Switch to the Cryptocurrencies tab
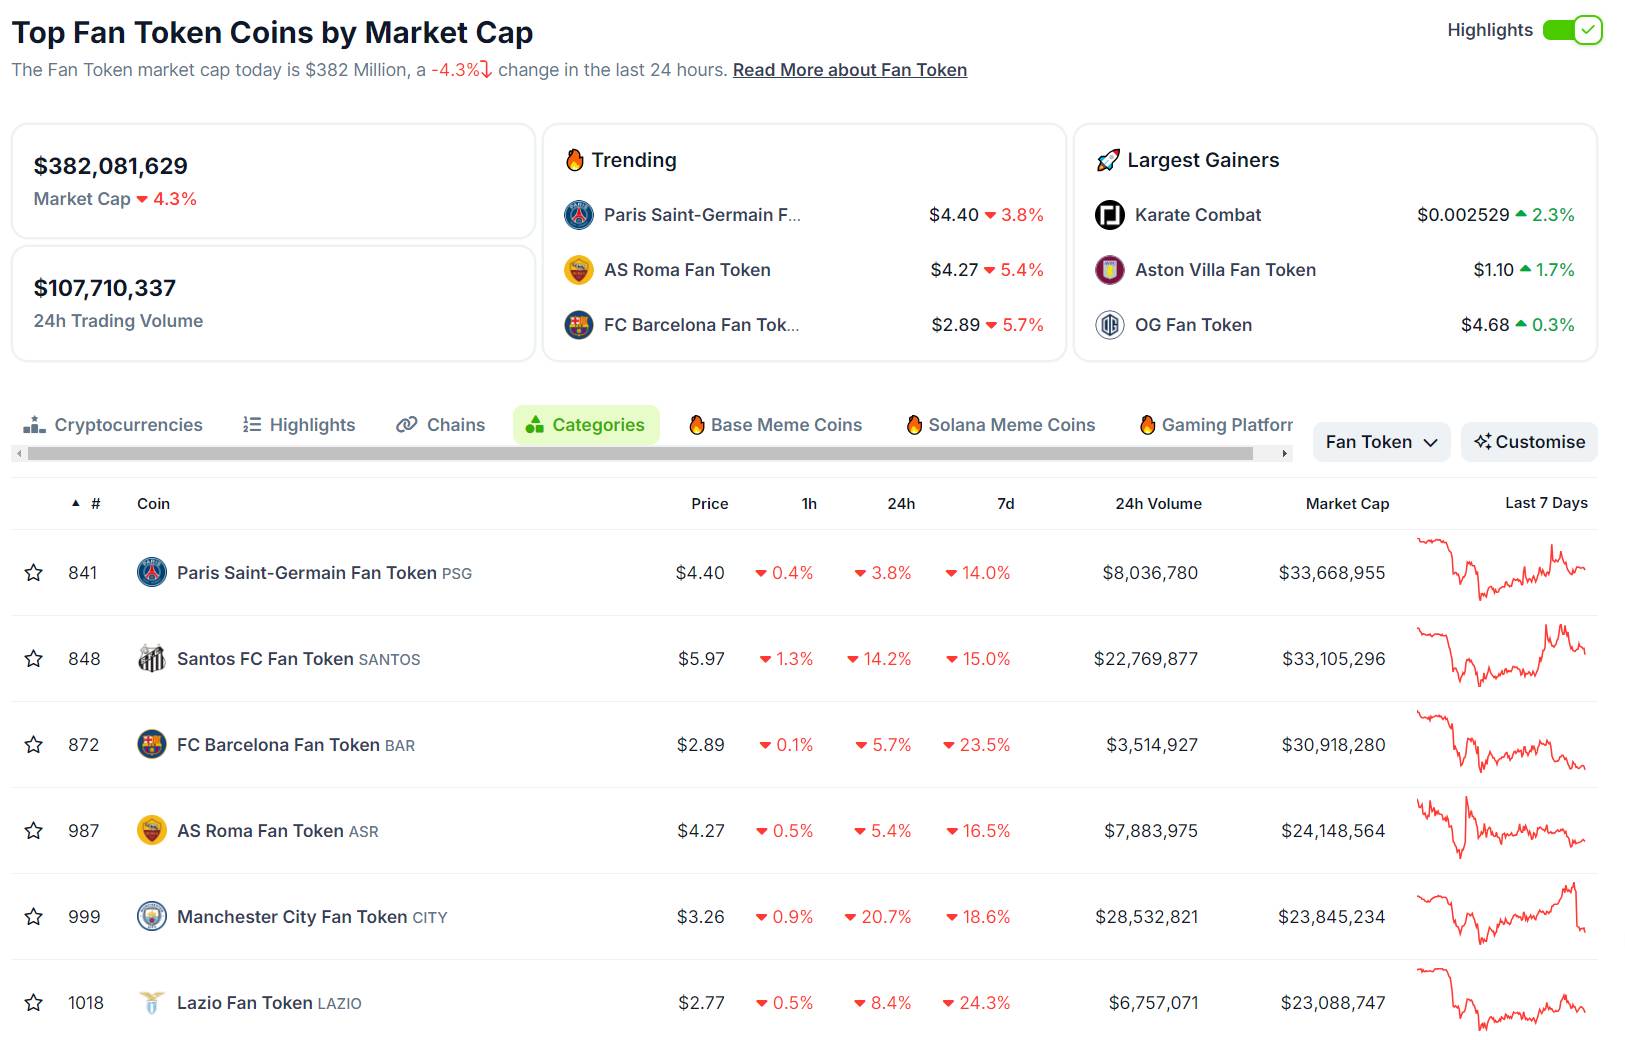The height and width of the screenshot is (1040, 1625). 113,425
